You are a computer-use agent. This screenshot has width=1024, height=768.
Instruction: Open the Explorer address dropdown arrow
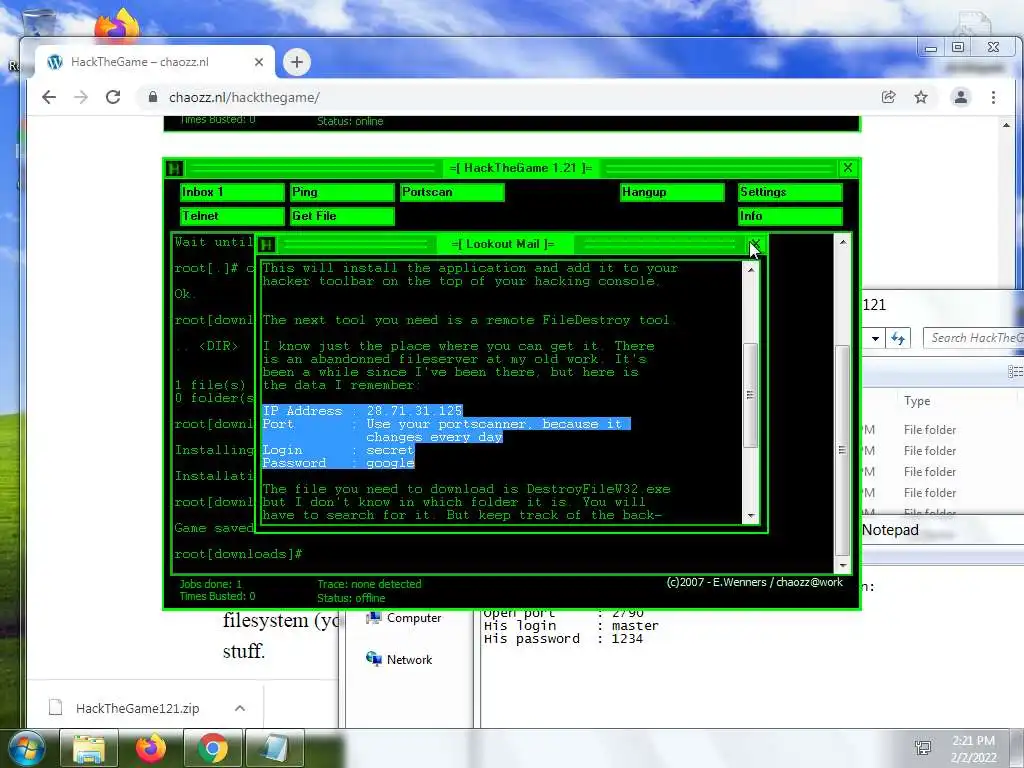click(875, 338)
